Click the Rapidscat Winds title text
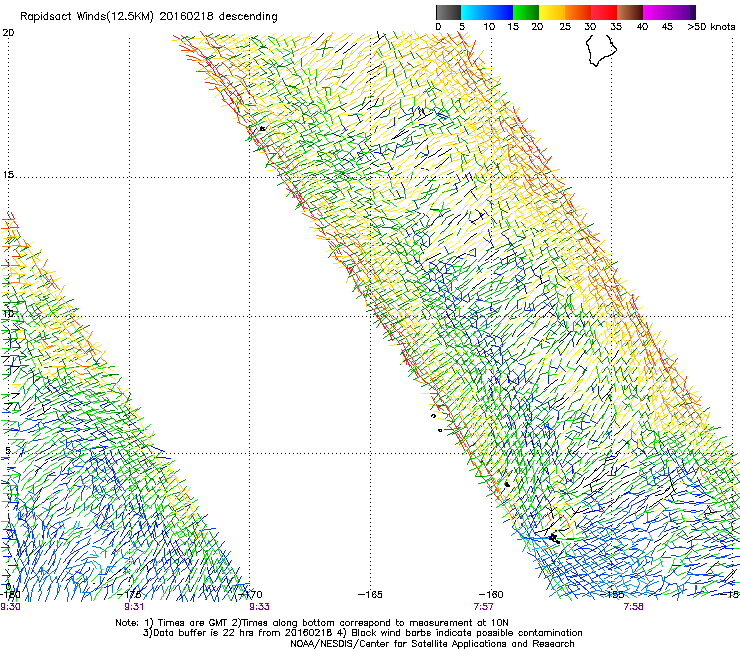The height and width of the screenshot is (650, 740). point(149,16)
